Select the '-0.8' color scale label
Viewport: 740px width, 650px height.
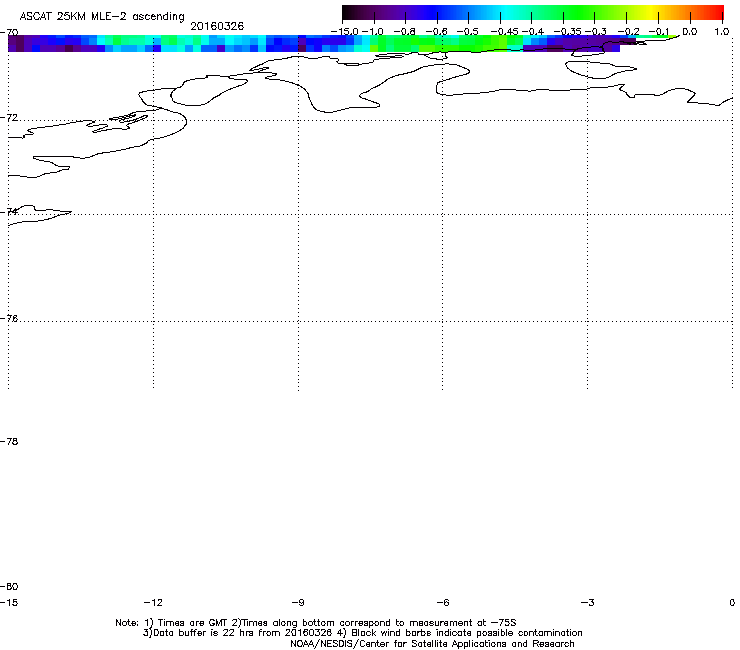[404, 32]
